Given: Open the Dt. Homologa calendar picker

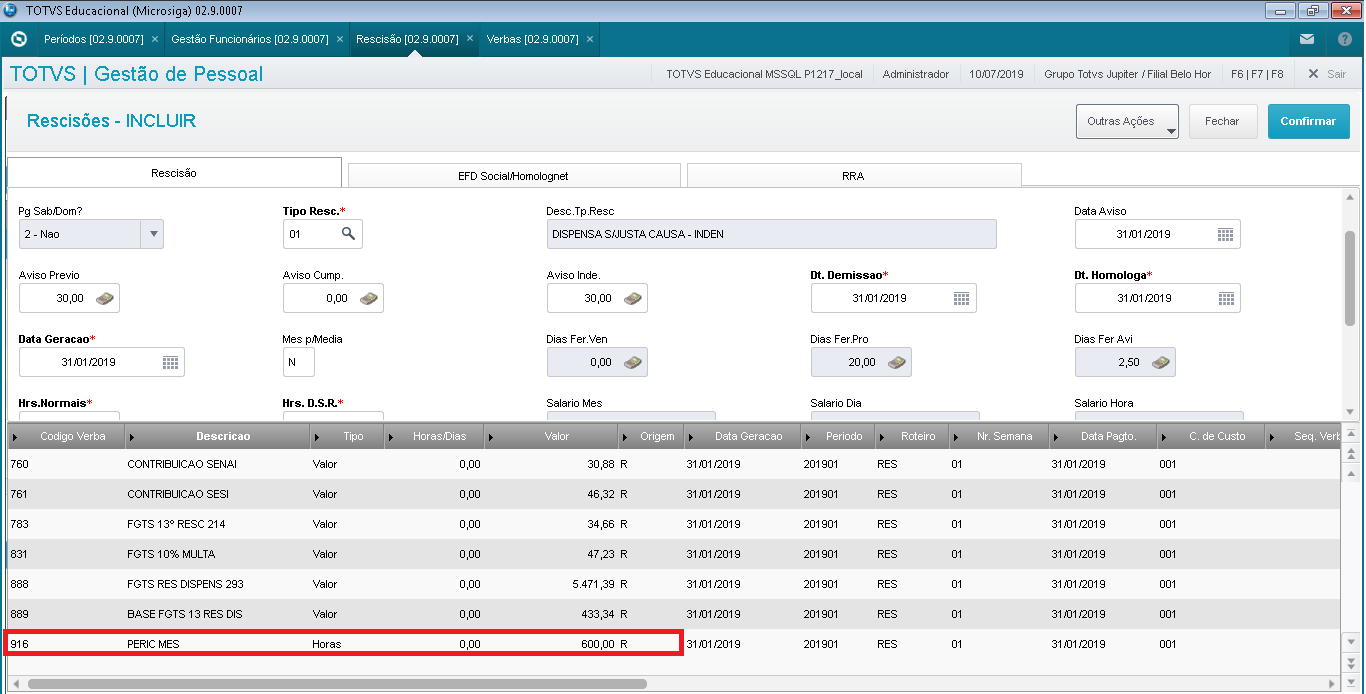Looking at the screenshot, I should 1225,298.
